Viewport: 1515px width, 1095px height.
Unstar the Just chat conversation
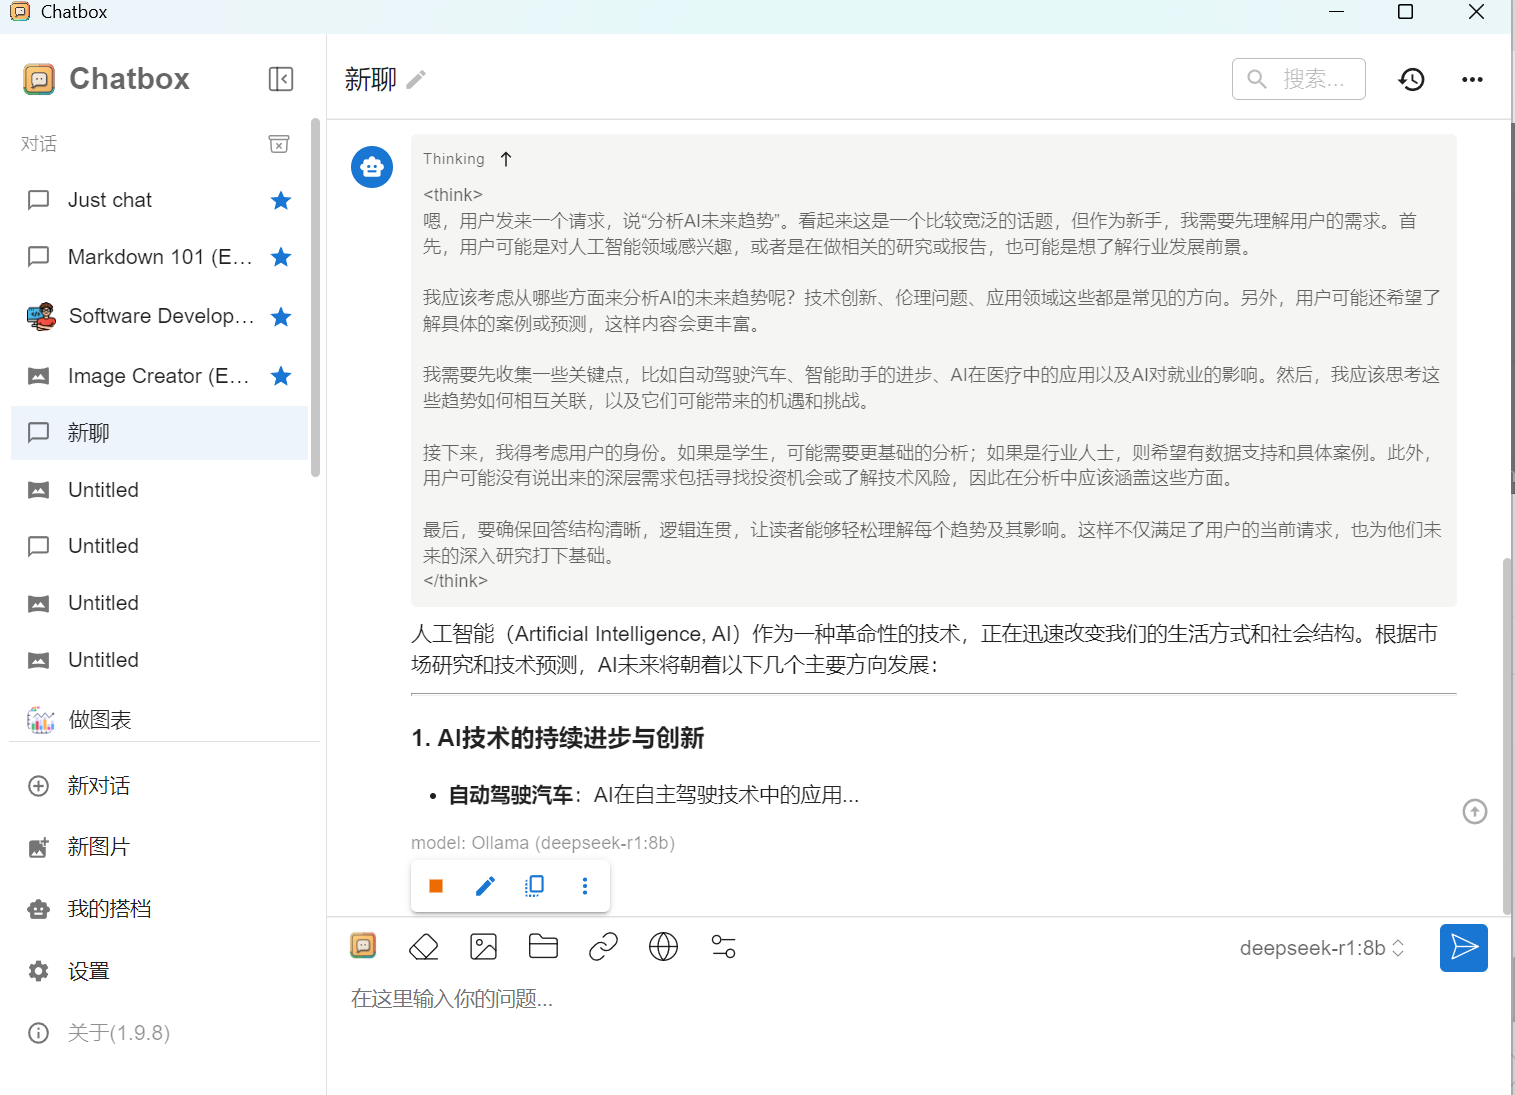tap(281, 201)
